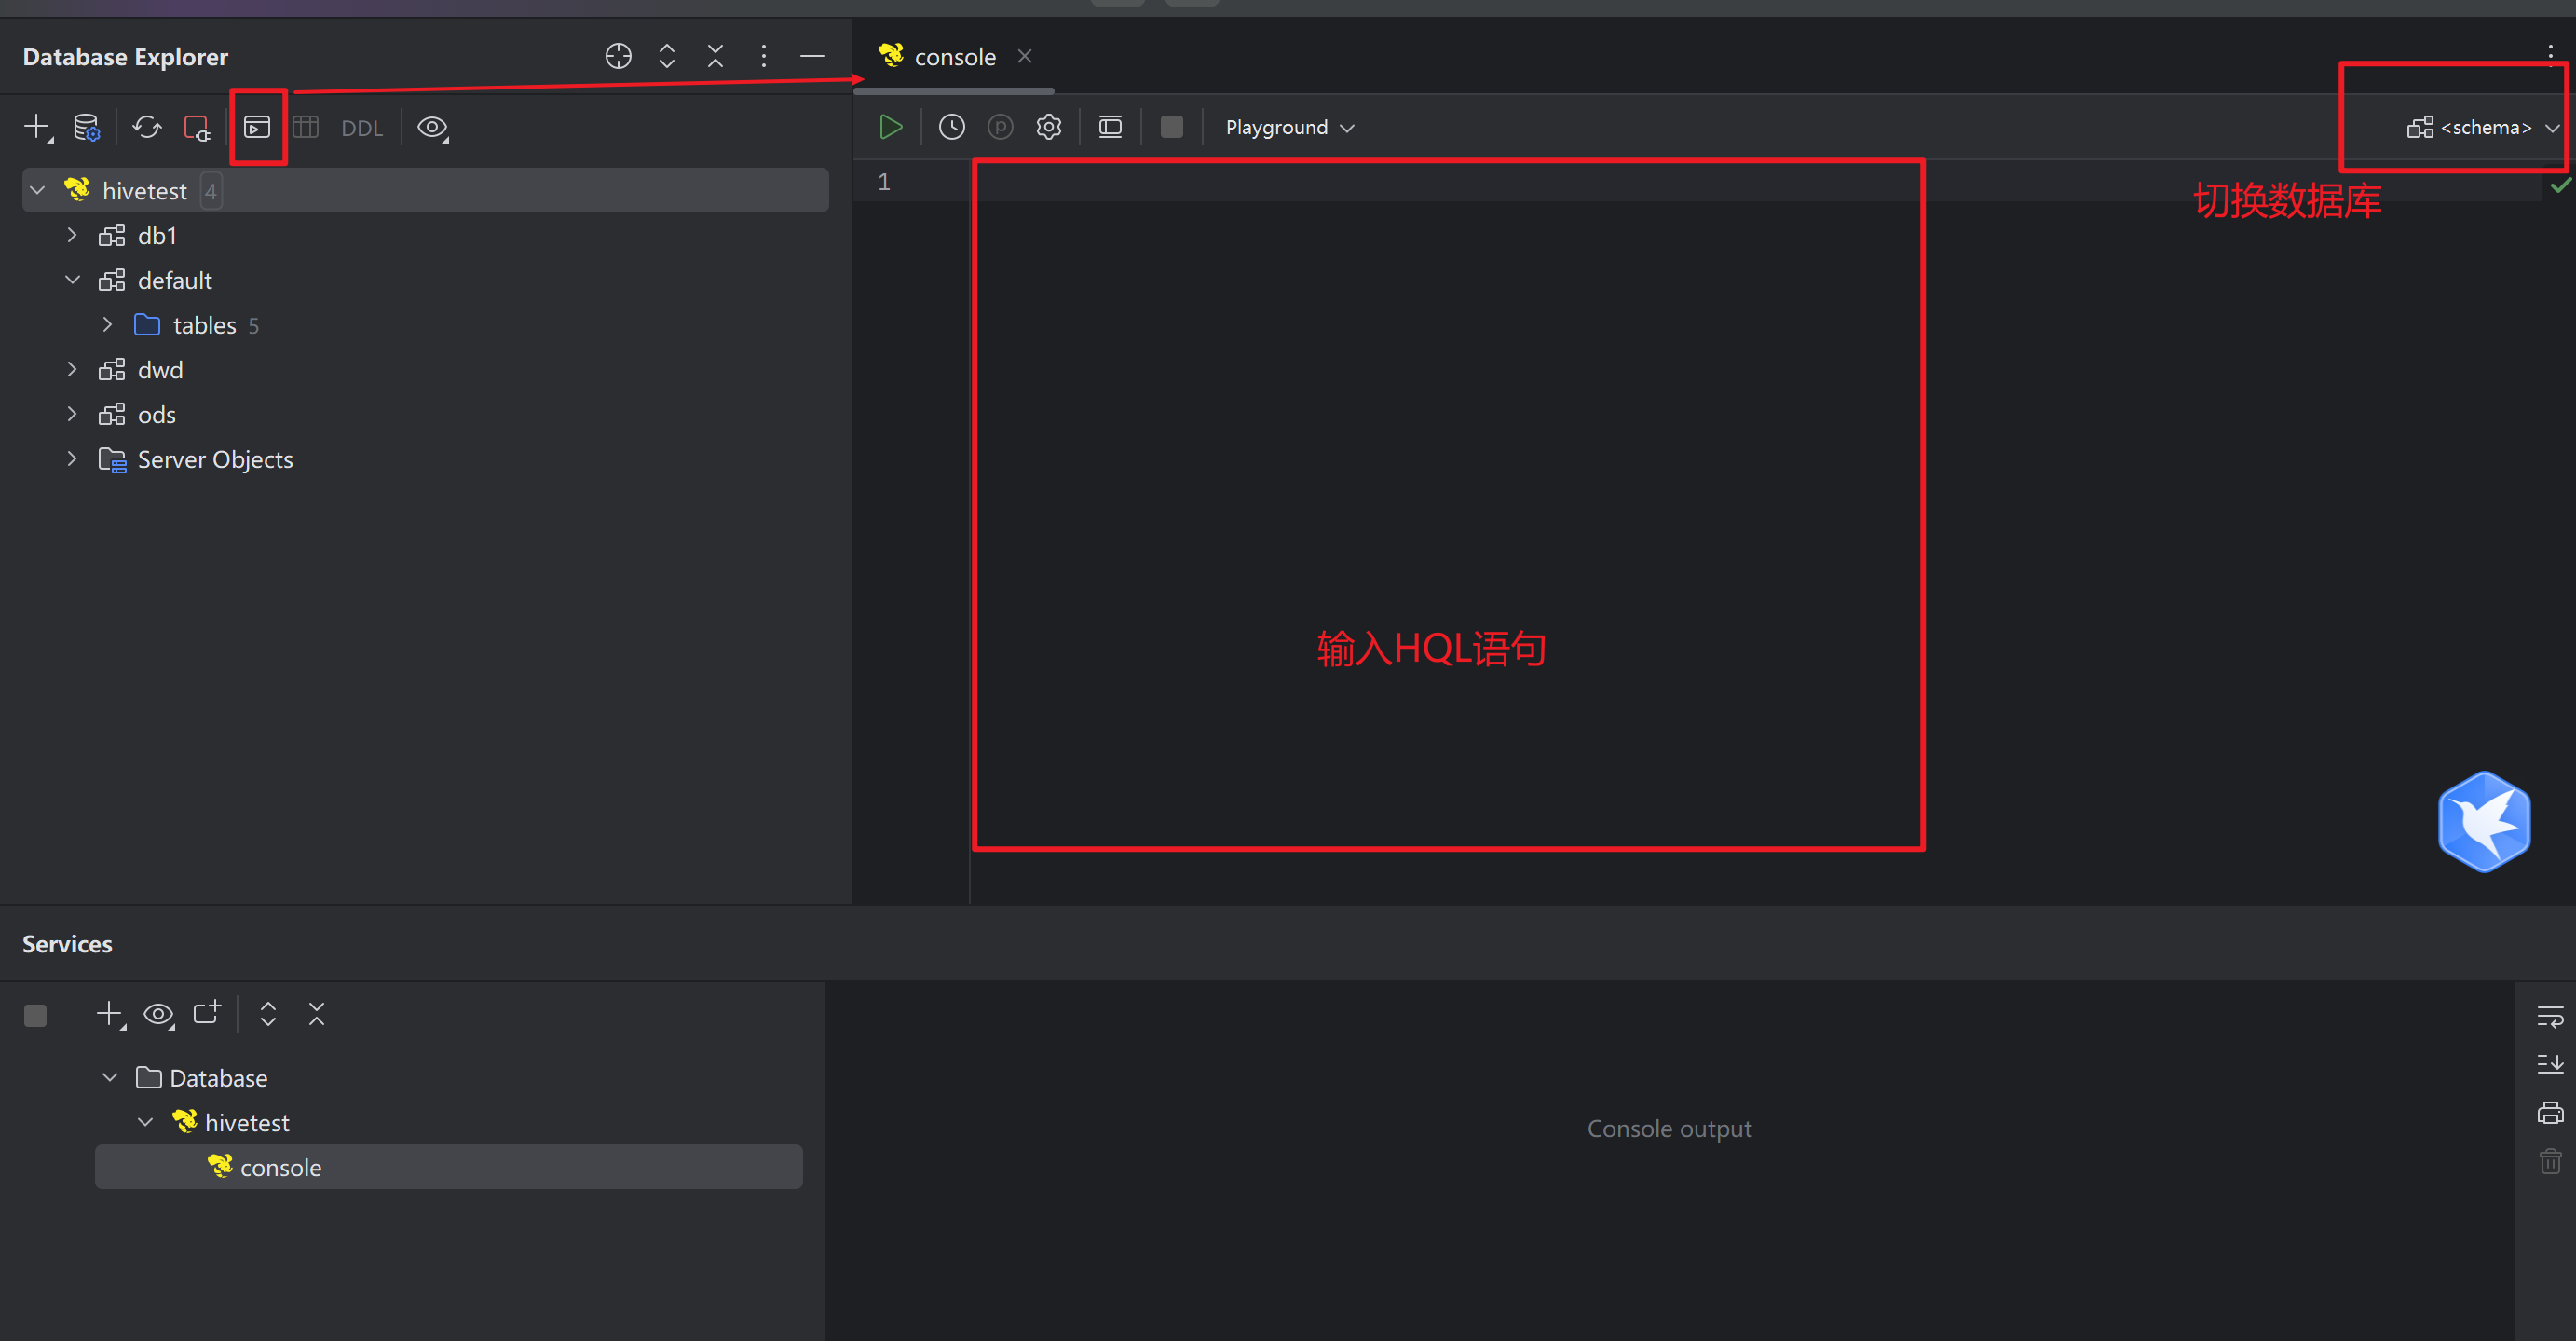Click the Clear All trash icon in output
Screen dimensions: 2576x1341
click(x=2549, y=1161)
